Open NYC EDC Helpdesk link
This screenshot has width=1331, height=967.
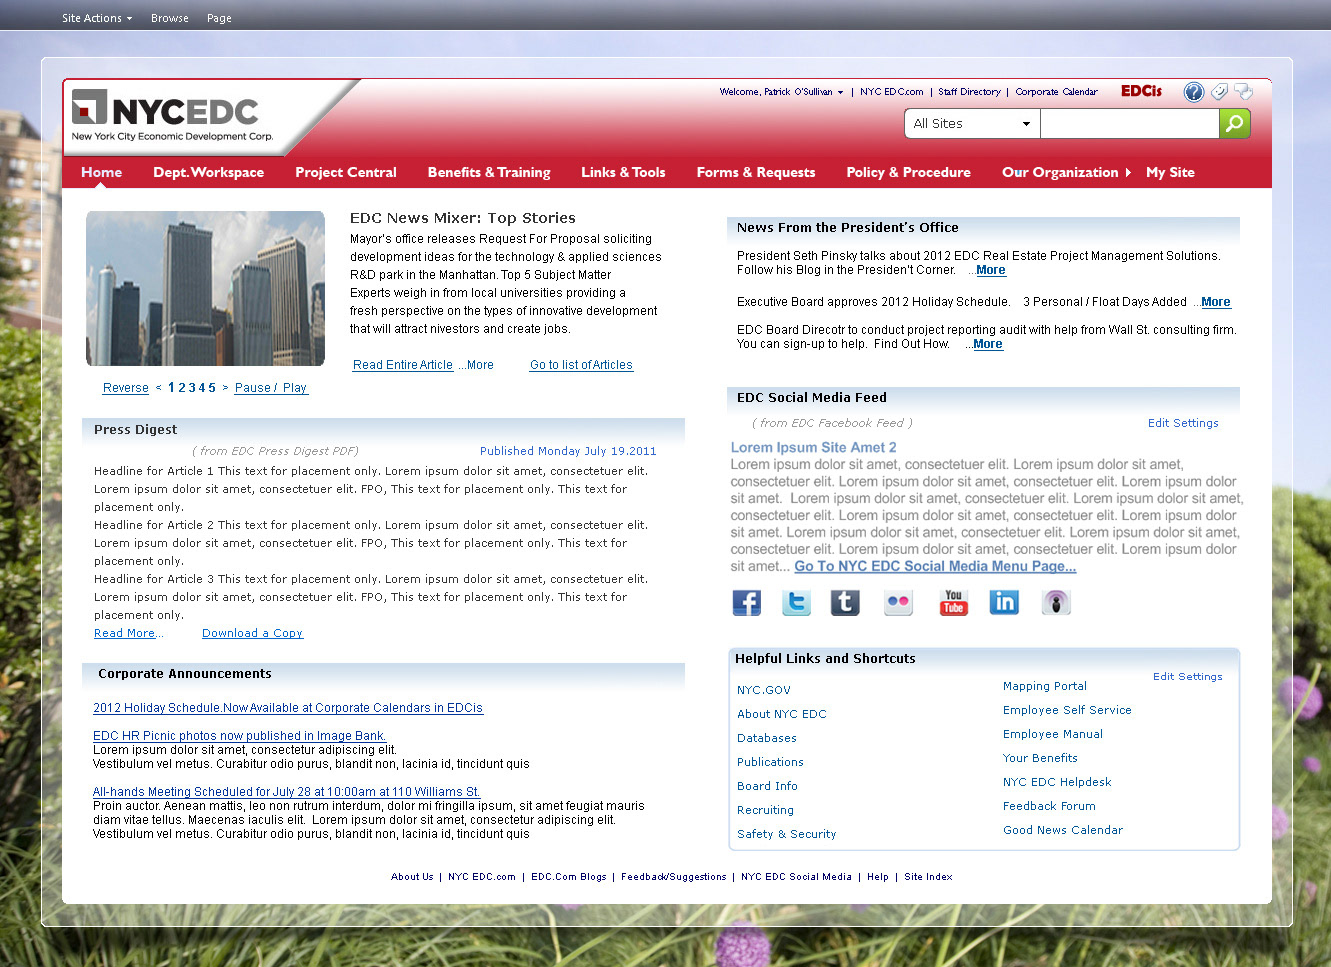(x=1057, y=782)
